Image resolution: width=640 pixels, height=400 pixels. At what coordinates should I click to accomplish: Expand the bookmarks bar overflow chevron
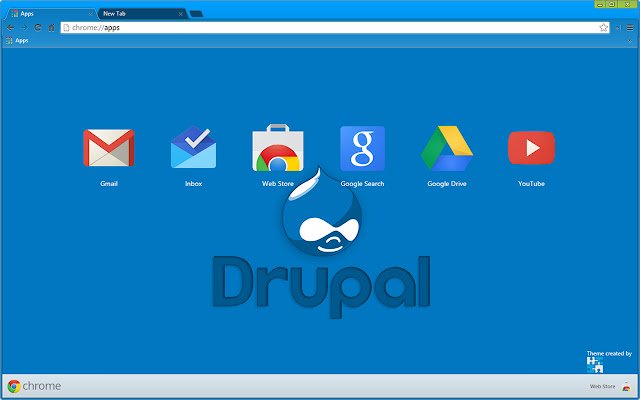point(630,41)
